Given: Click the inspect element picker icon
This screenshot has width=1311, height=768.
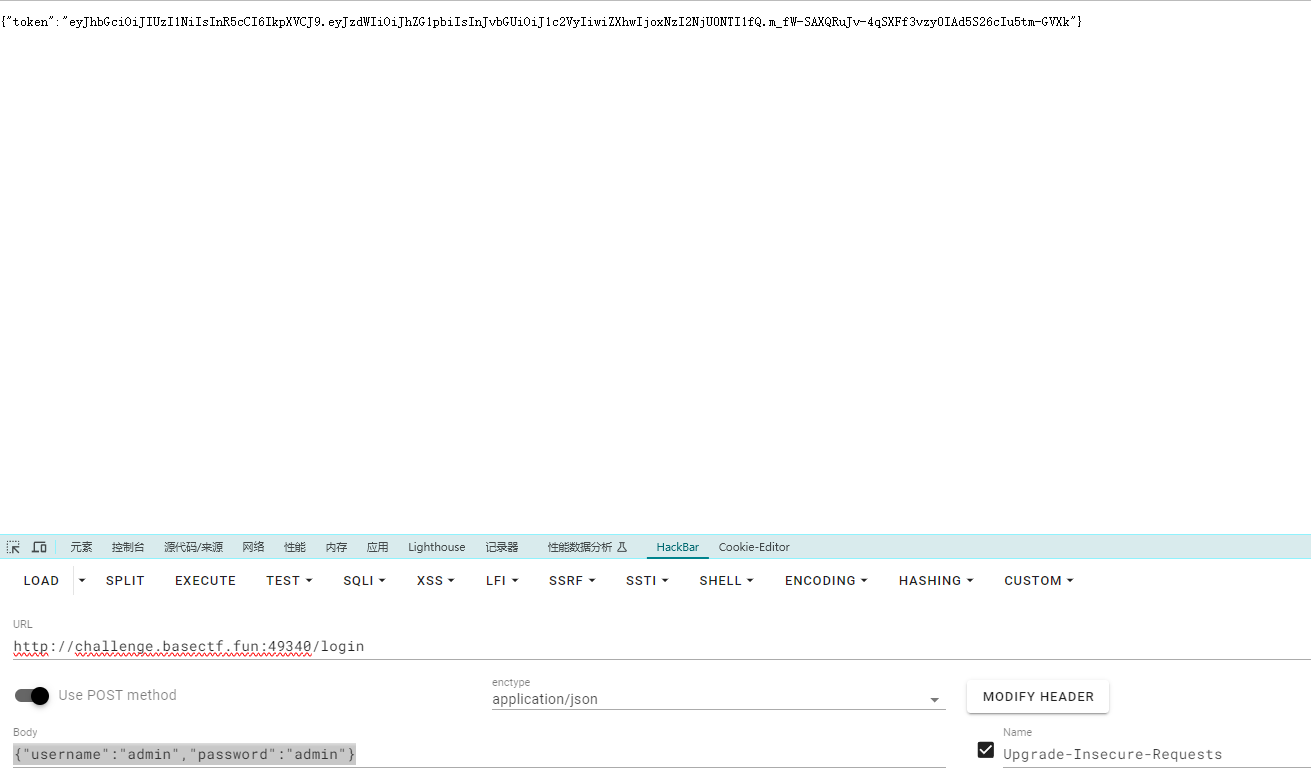Looking at the screenshot, I should [13, 547].
